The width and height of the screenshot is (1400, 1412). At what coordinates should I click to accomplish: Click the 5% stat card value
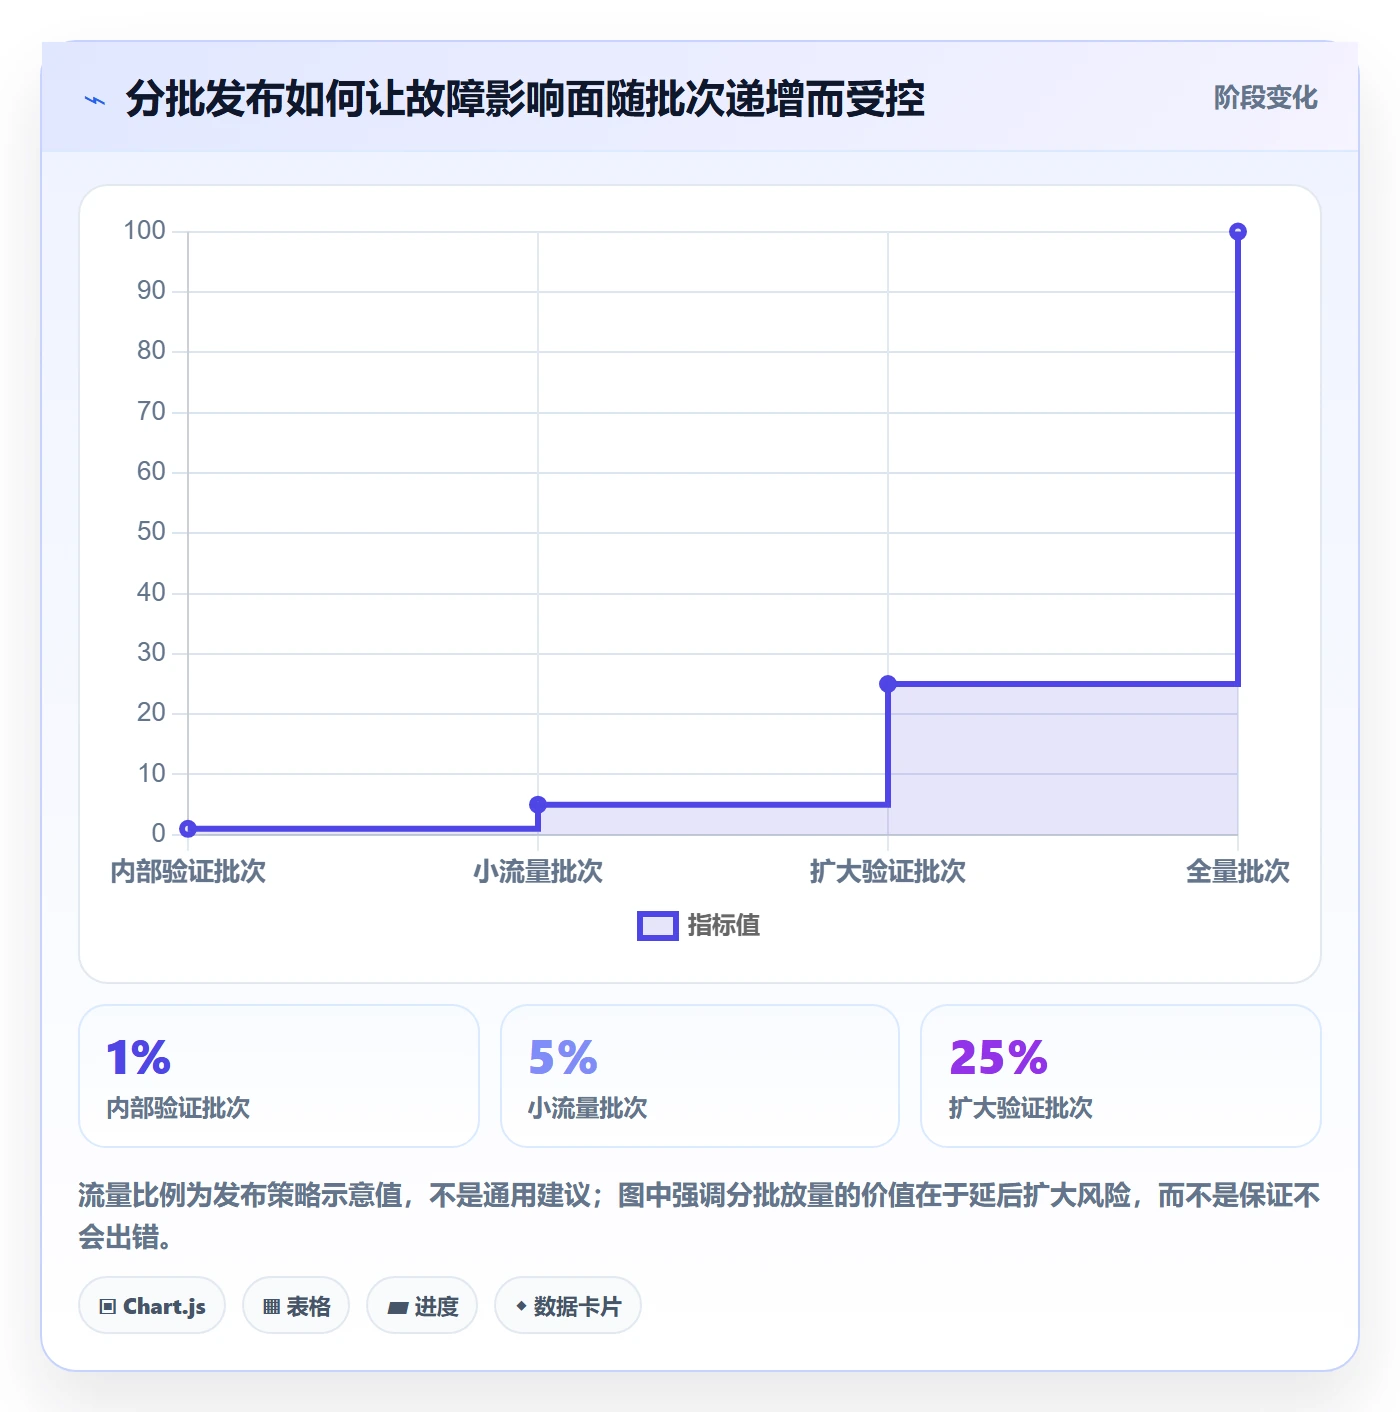click(x=563, y=1058)
